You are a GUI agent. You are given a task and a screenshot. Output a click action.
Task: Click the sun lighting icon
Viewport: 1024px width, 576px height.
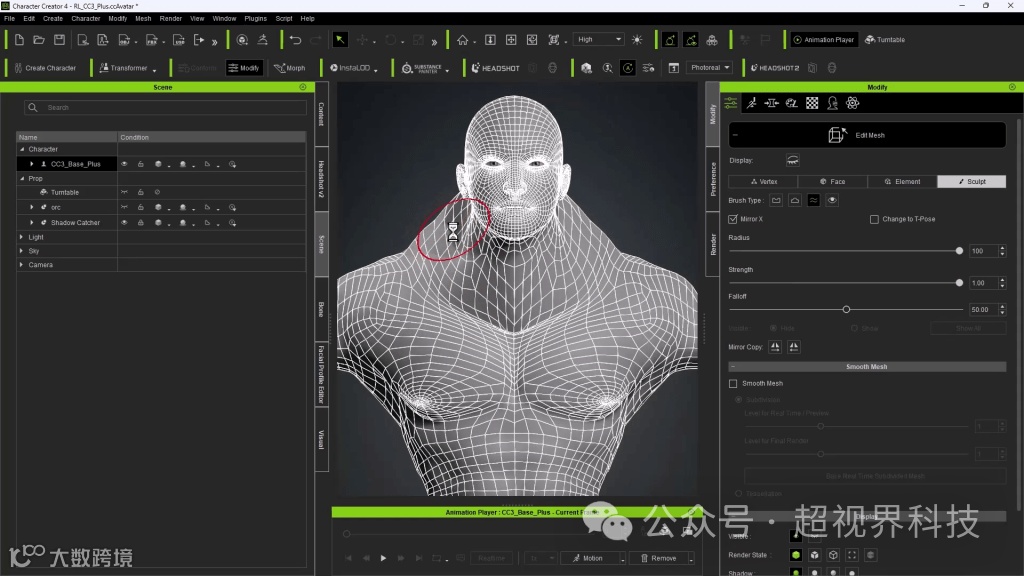click(637, 40)
